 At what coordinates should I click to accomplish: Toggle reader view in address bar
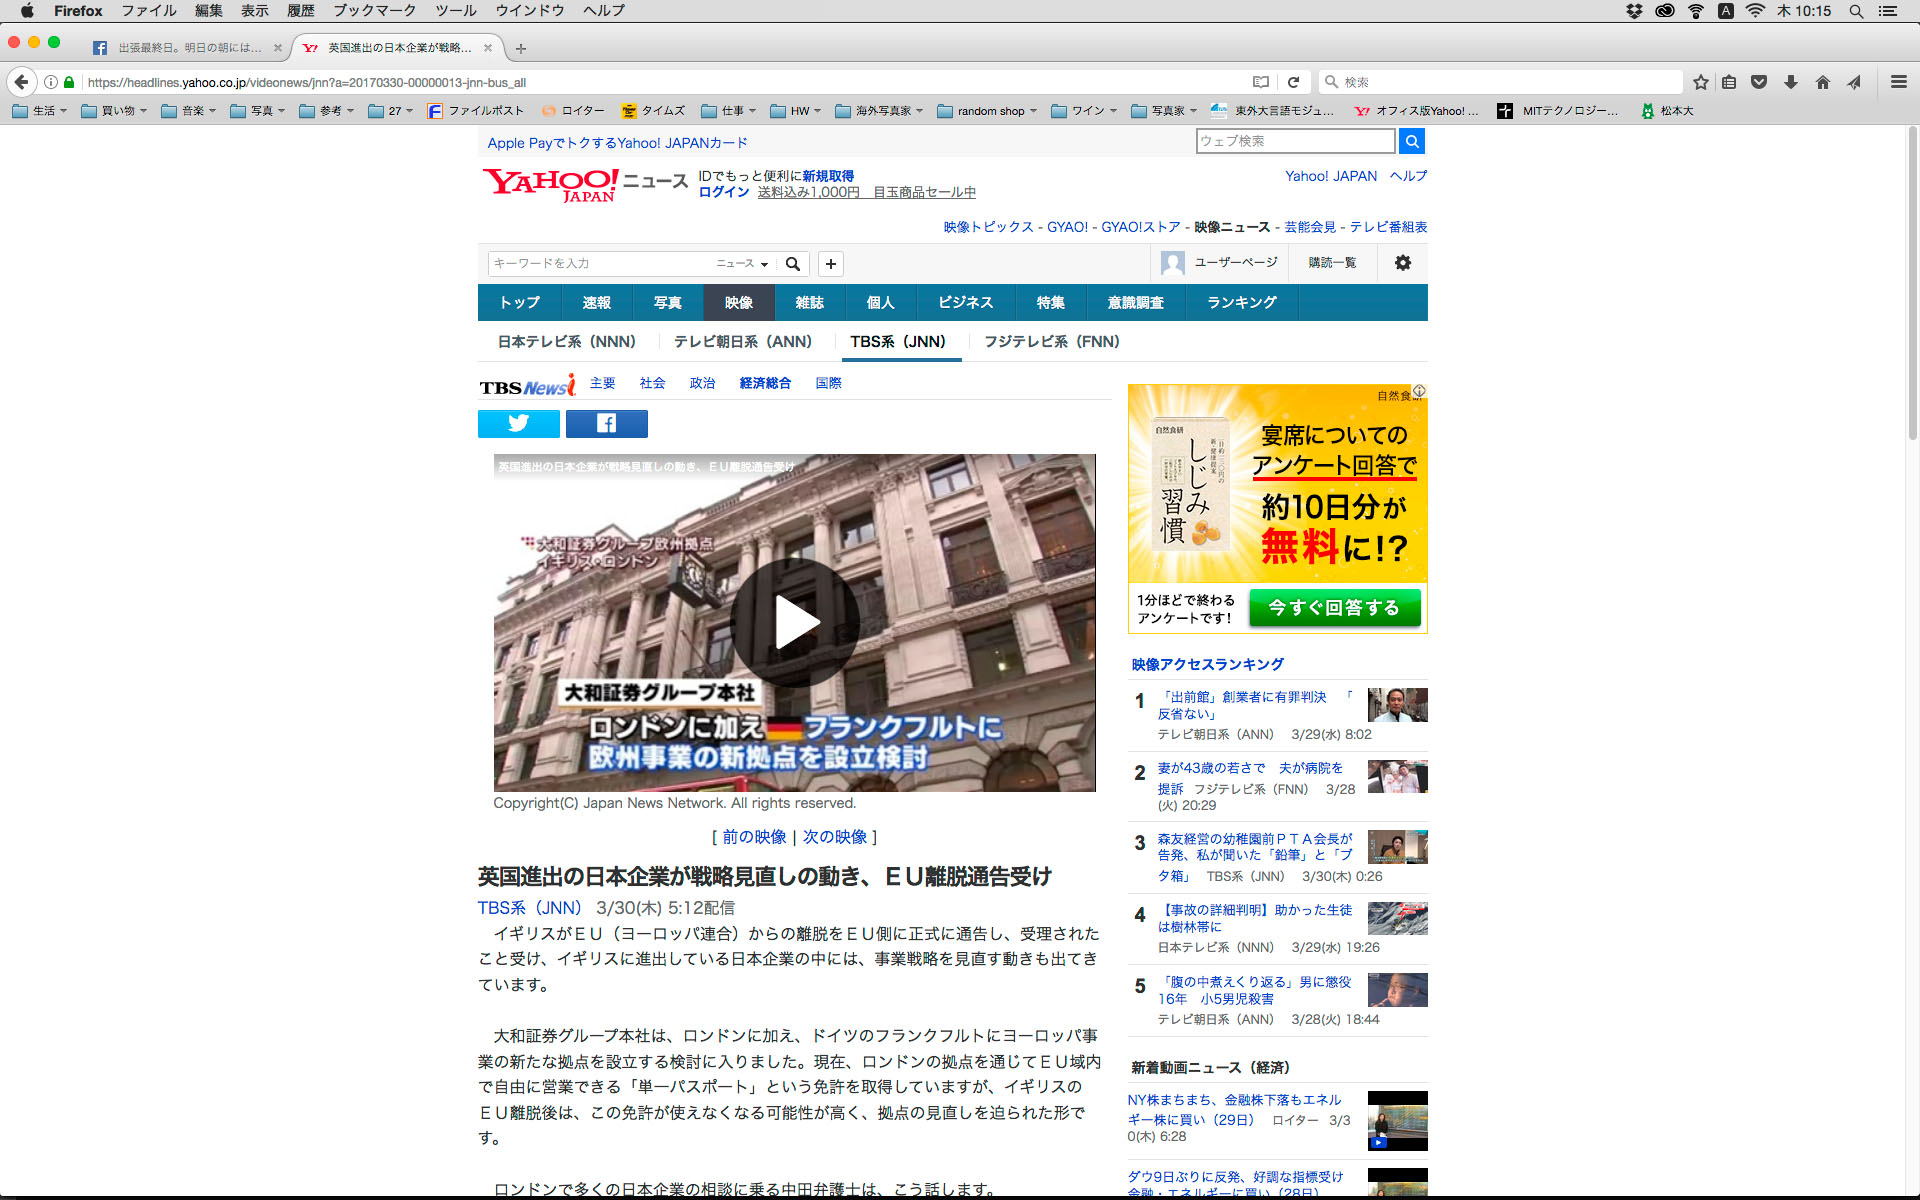[x=1261, y=82]
